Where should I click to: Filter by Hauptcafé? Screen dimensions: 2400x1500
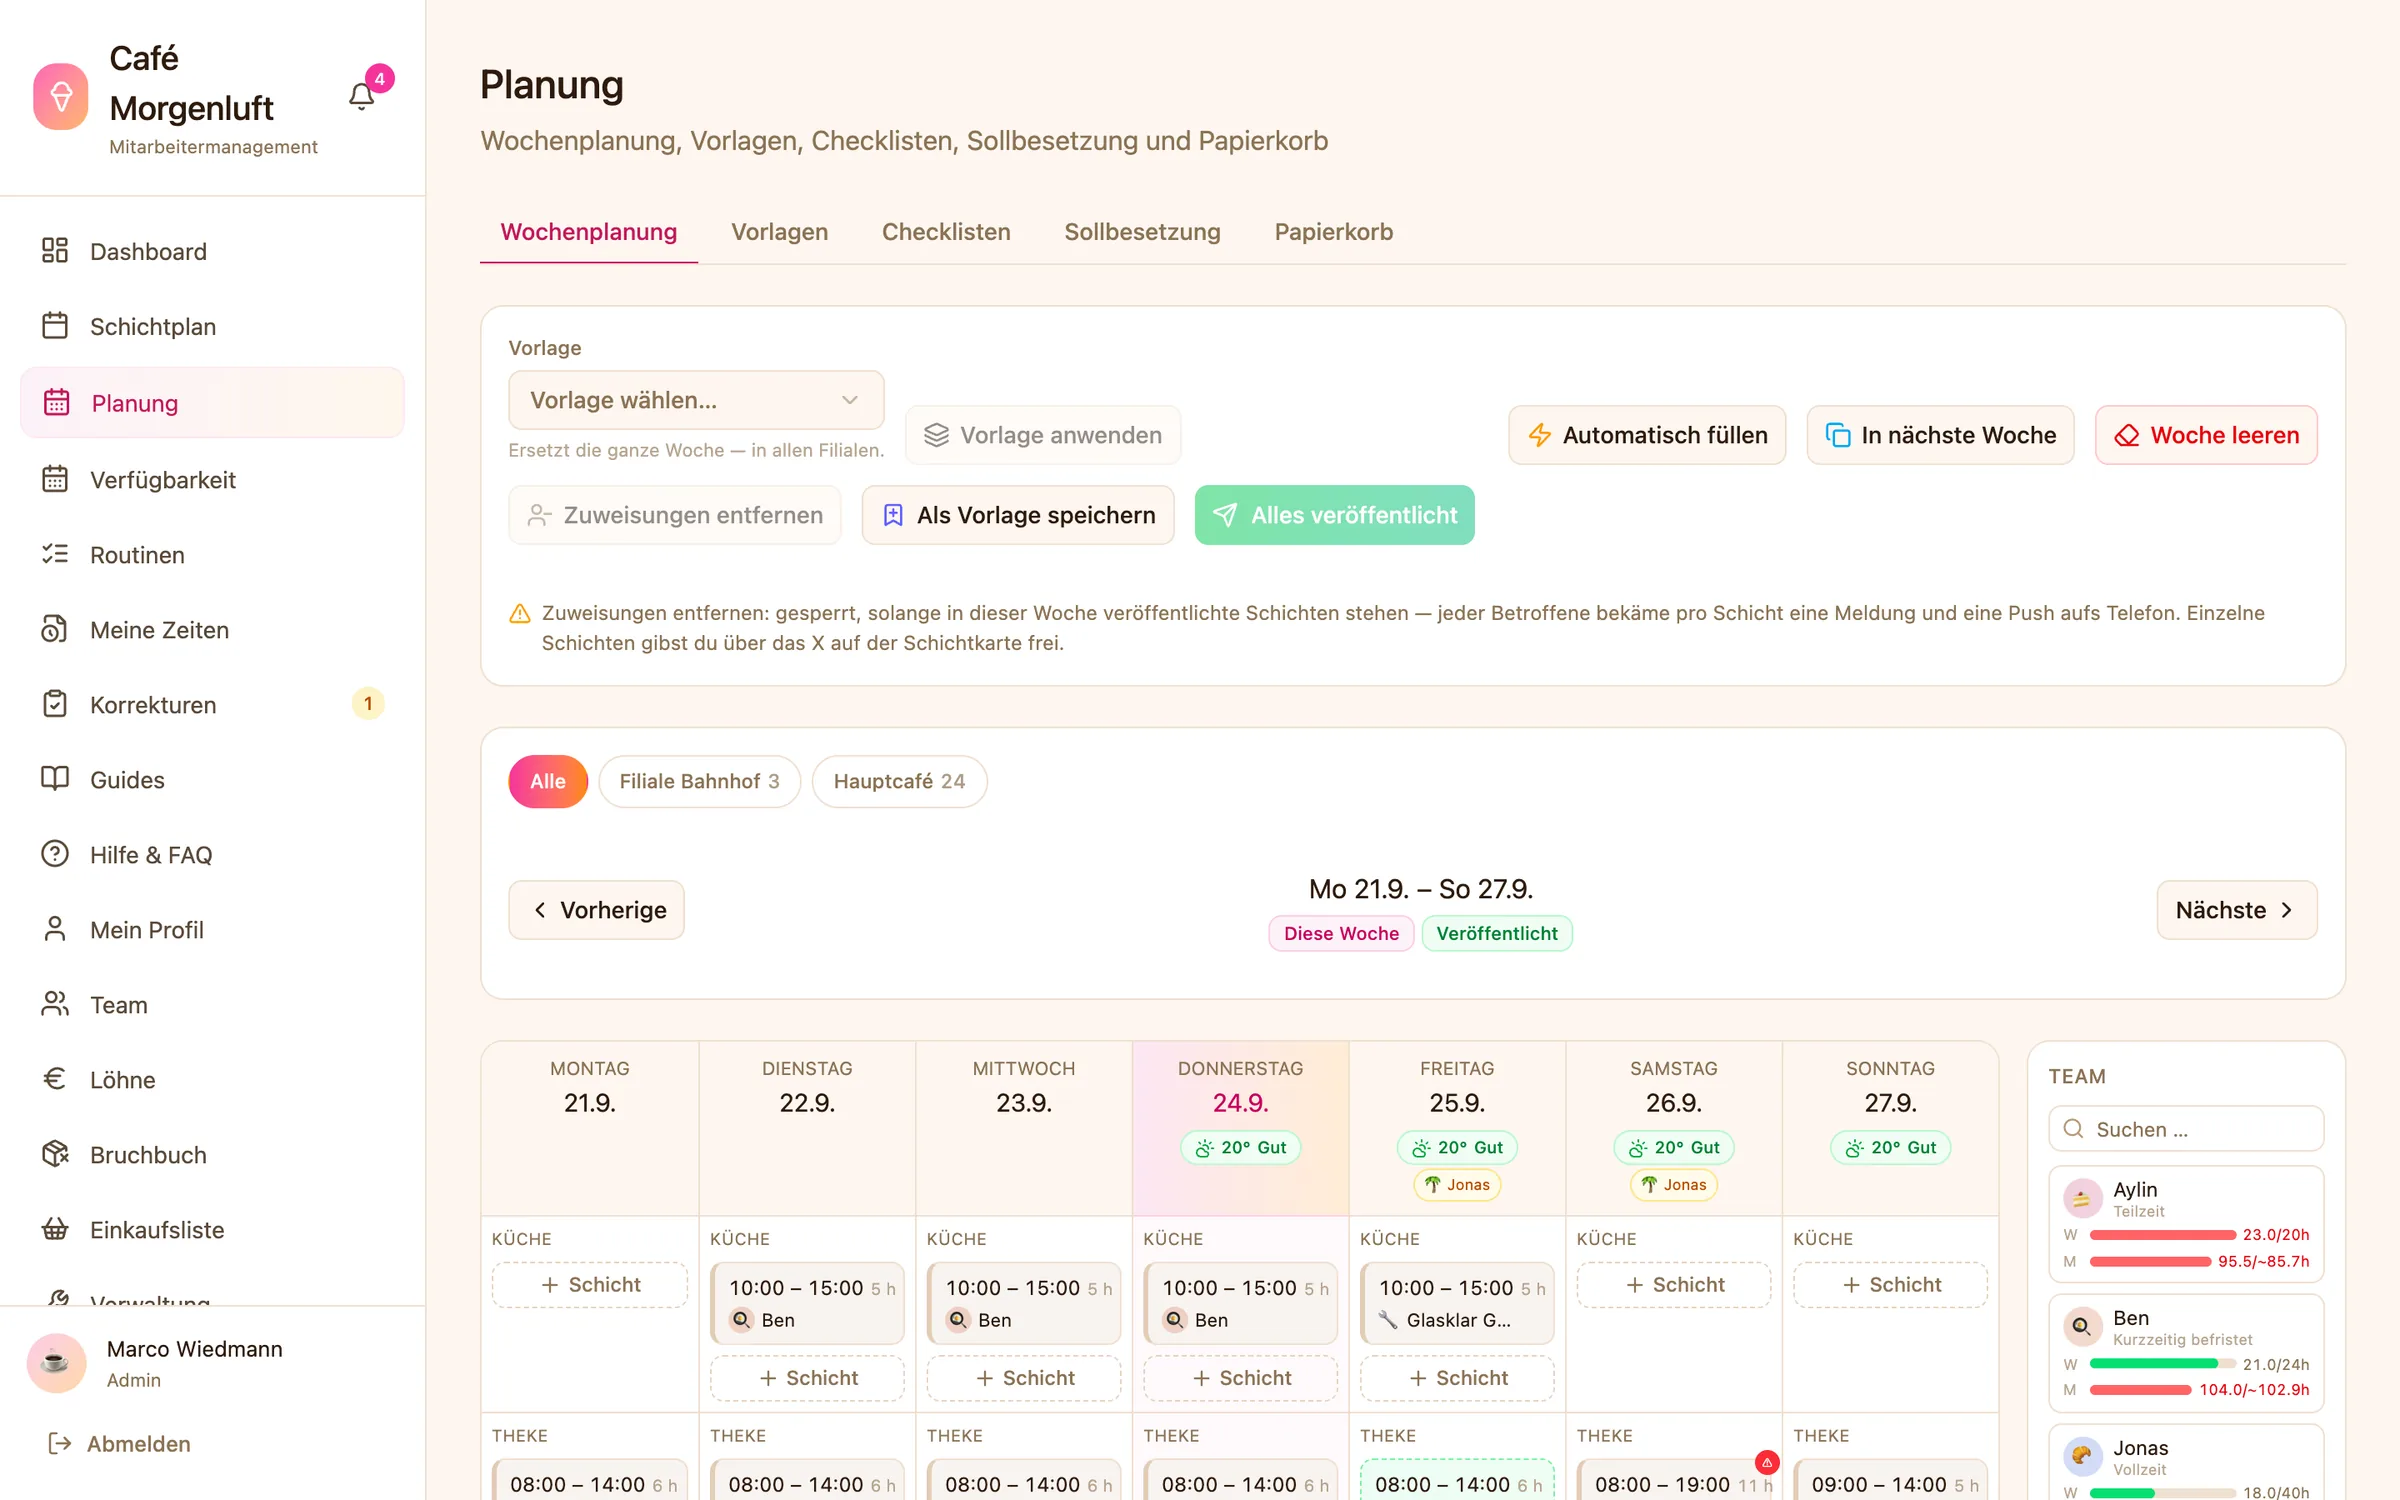pyautogui.click(x=899, y=781)
